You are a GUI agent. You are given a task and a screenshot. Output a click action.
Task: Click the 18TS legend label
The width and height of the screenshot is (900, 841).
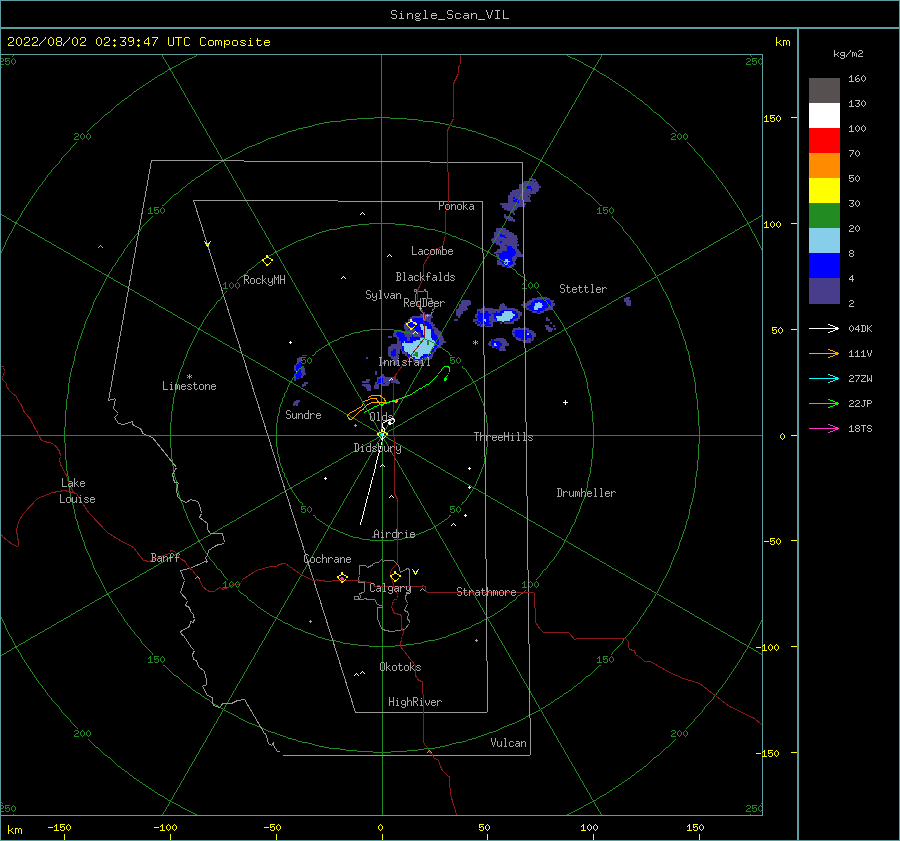click(x=860, y=428)
